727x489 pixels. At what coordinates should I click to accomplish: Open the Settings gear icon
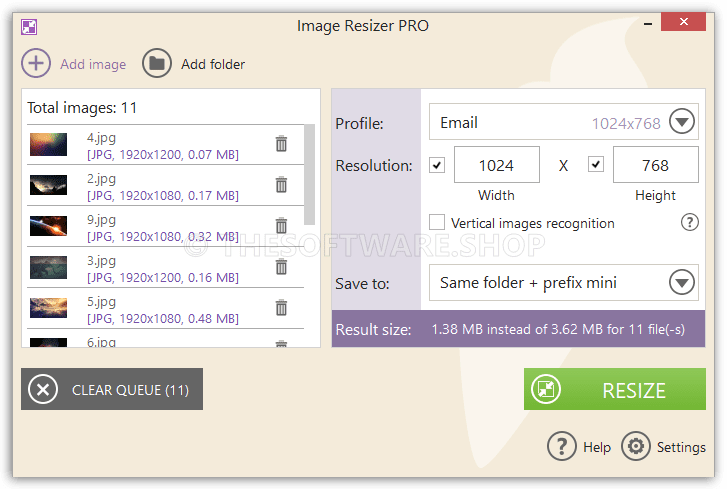click(x=636, y=446)
